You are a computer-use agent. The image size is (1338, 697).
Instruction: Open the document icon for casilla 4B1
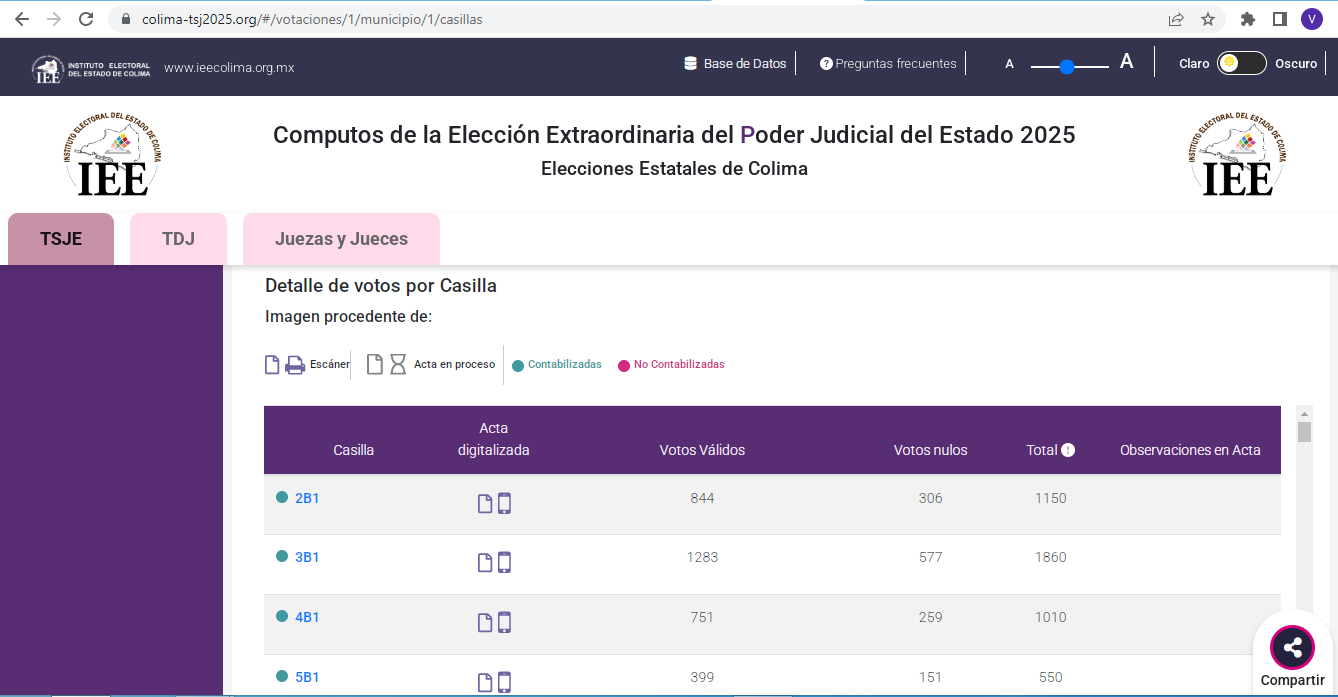pyautogui.click(x=485, y=623)
